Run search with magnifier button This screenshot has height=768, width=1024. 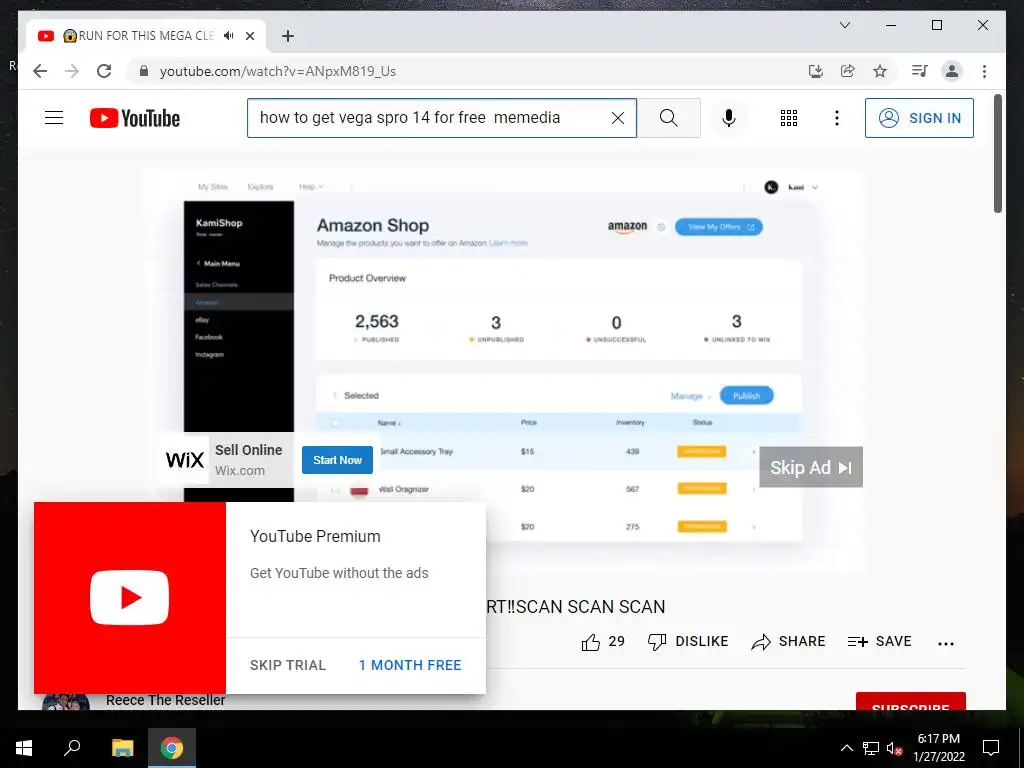tap(669, 118)
